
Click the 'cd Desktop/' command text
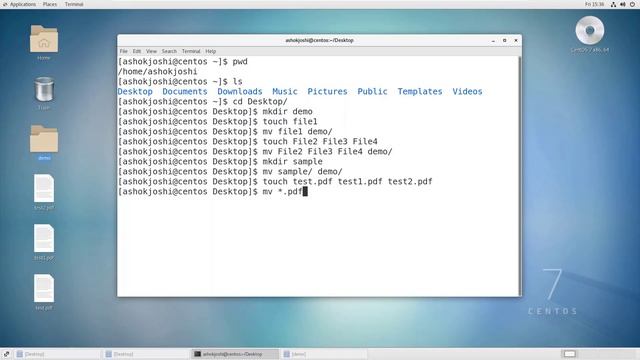(260, 102)
